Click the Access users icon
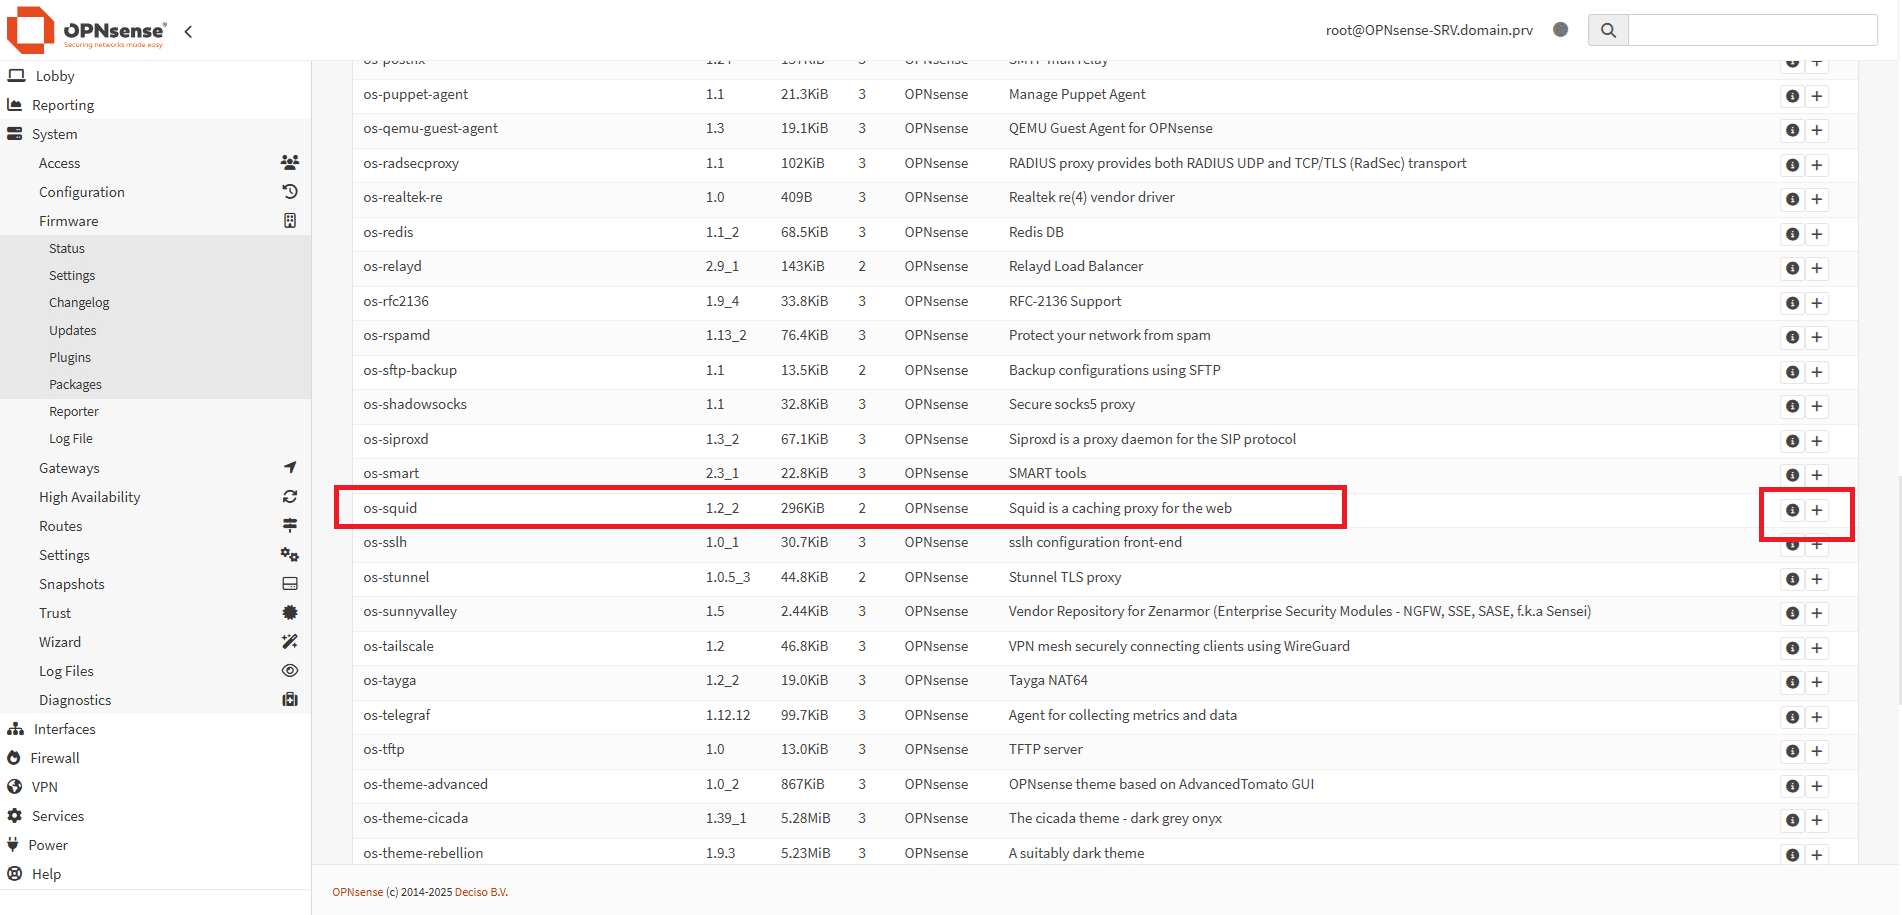The height and width of the screenshot is (915, 1902). tap(290, 162)
